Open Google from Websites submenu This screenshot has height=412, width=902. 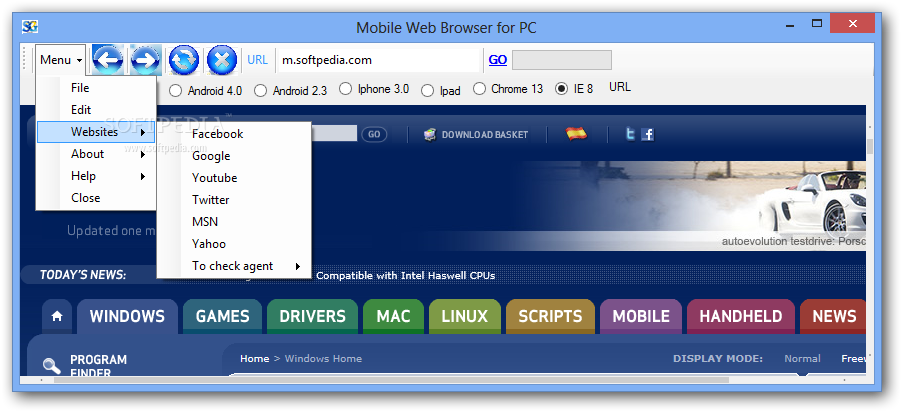tap(234, 156)
